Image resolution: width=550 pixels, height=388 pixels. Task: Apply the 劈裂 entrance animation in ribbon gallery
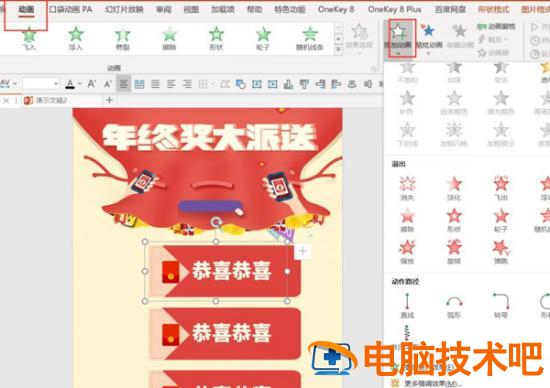click(x=122, y=39)
